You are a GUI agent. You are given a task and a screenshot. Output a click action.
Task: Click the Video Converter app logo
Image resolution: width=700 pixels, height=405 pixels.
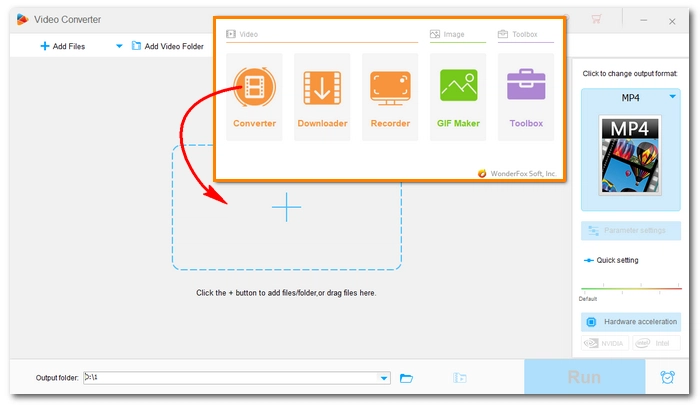tap(22, 19)
